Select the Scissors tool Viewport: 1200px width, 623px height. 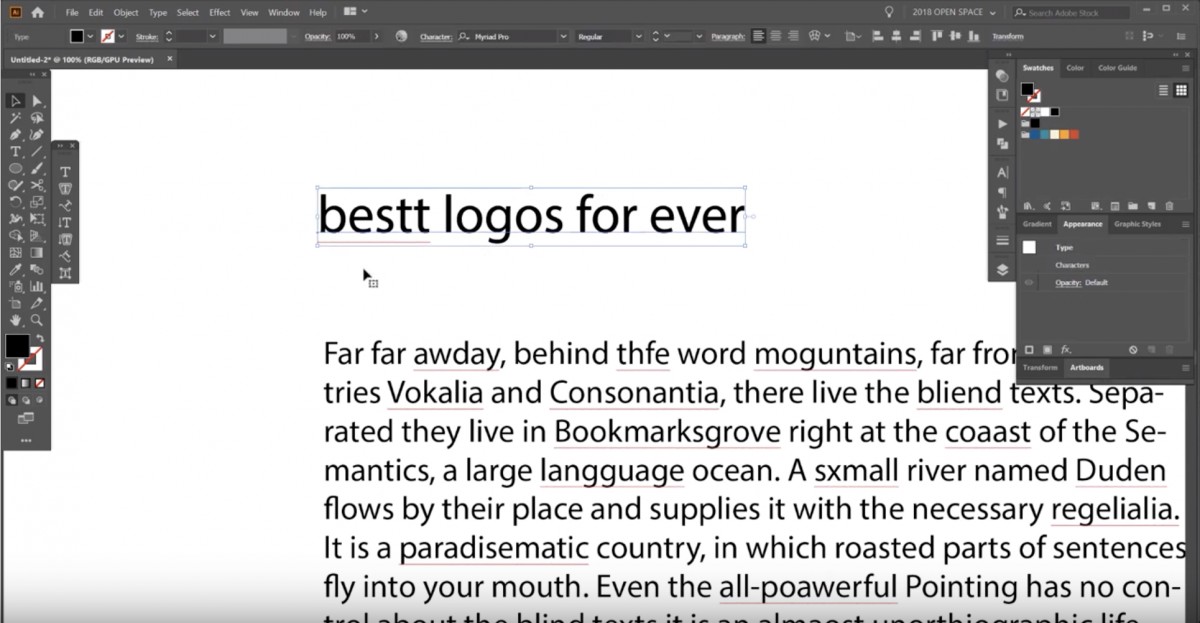click(x=37, y=185)
